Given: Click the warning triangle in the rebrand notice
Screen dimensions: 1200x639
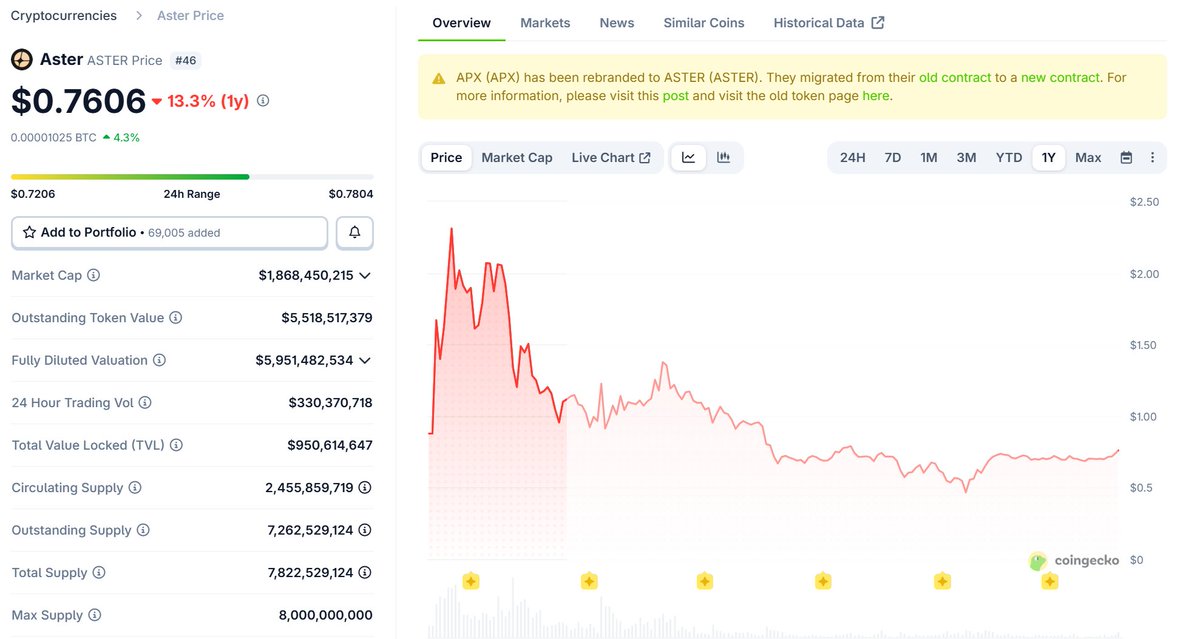Looking at the screenshot, I should [439, 78].
